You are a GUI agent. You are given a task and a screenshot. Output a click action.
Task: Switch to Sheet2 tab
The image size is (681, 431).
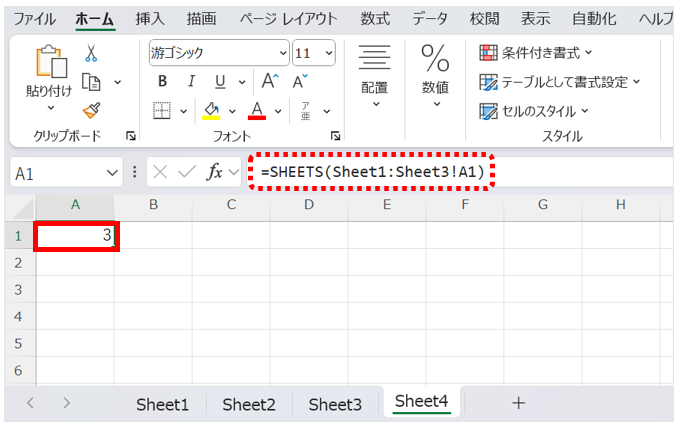(249, 404)
